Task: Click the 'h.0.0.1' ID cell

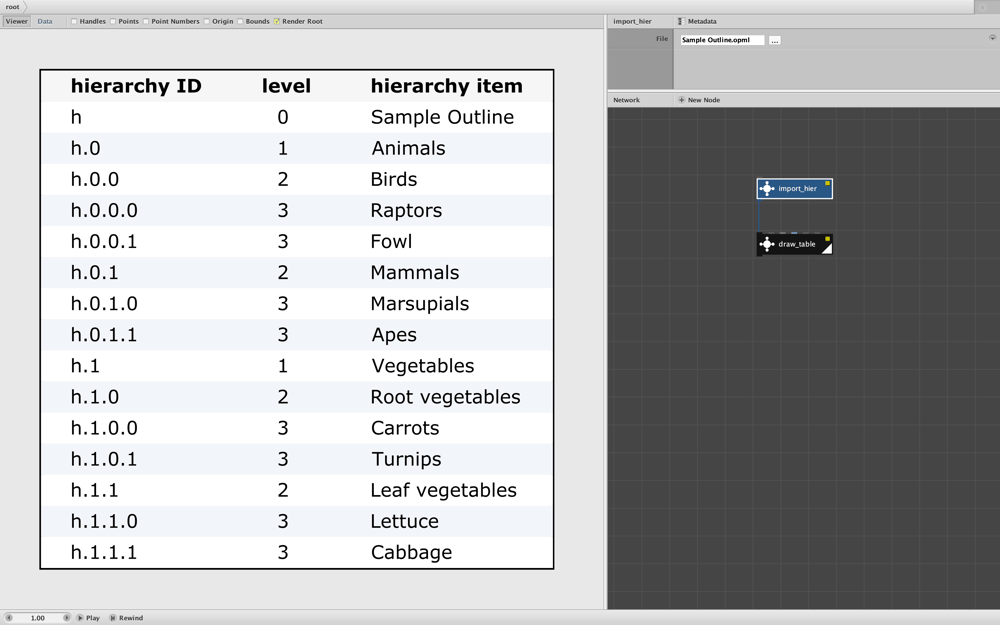Action: (103, 242)
